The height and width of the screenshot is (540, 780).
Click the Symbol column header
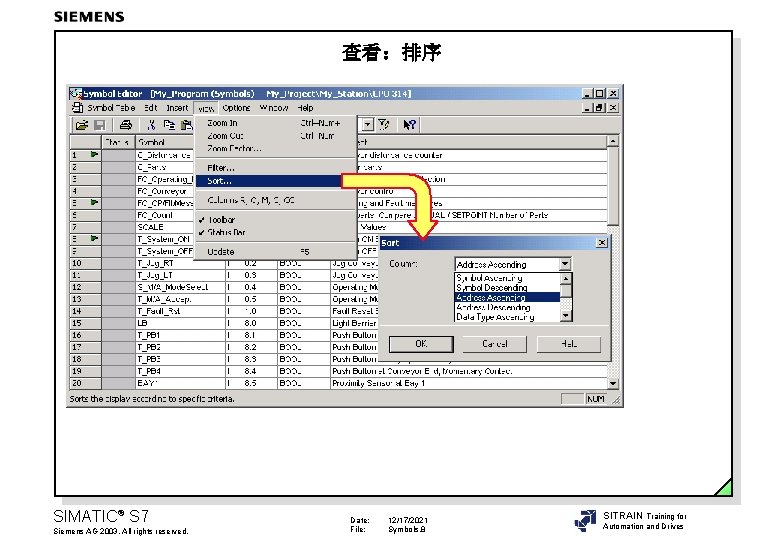click(x=165, y=142)
